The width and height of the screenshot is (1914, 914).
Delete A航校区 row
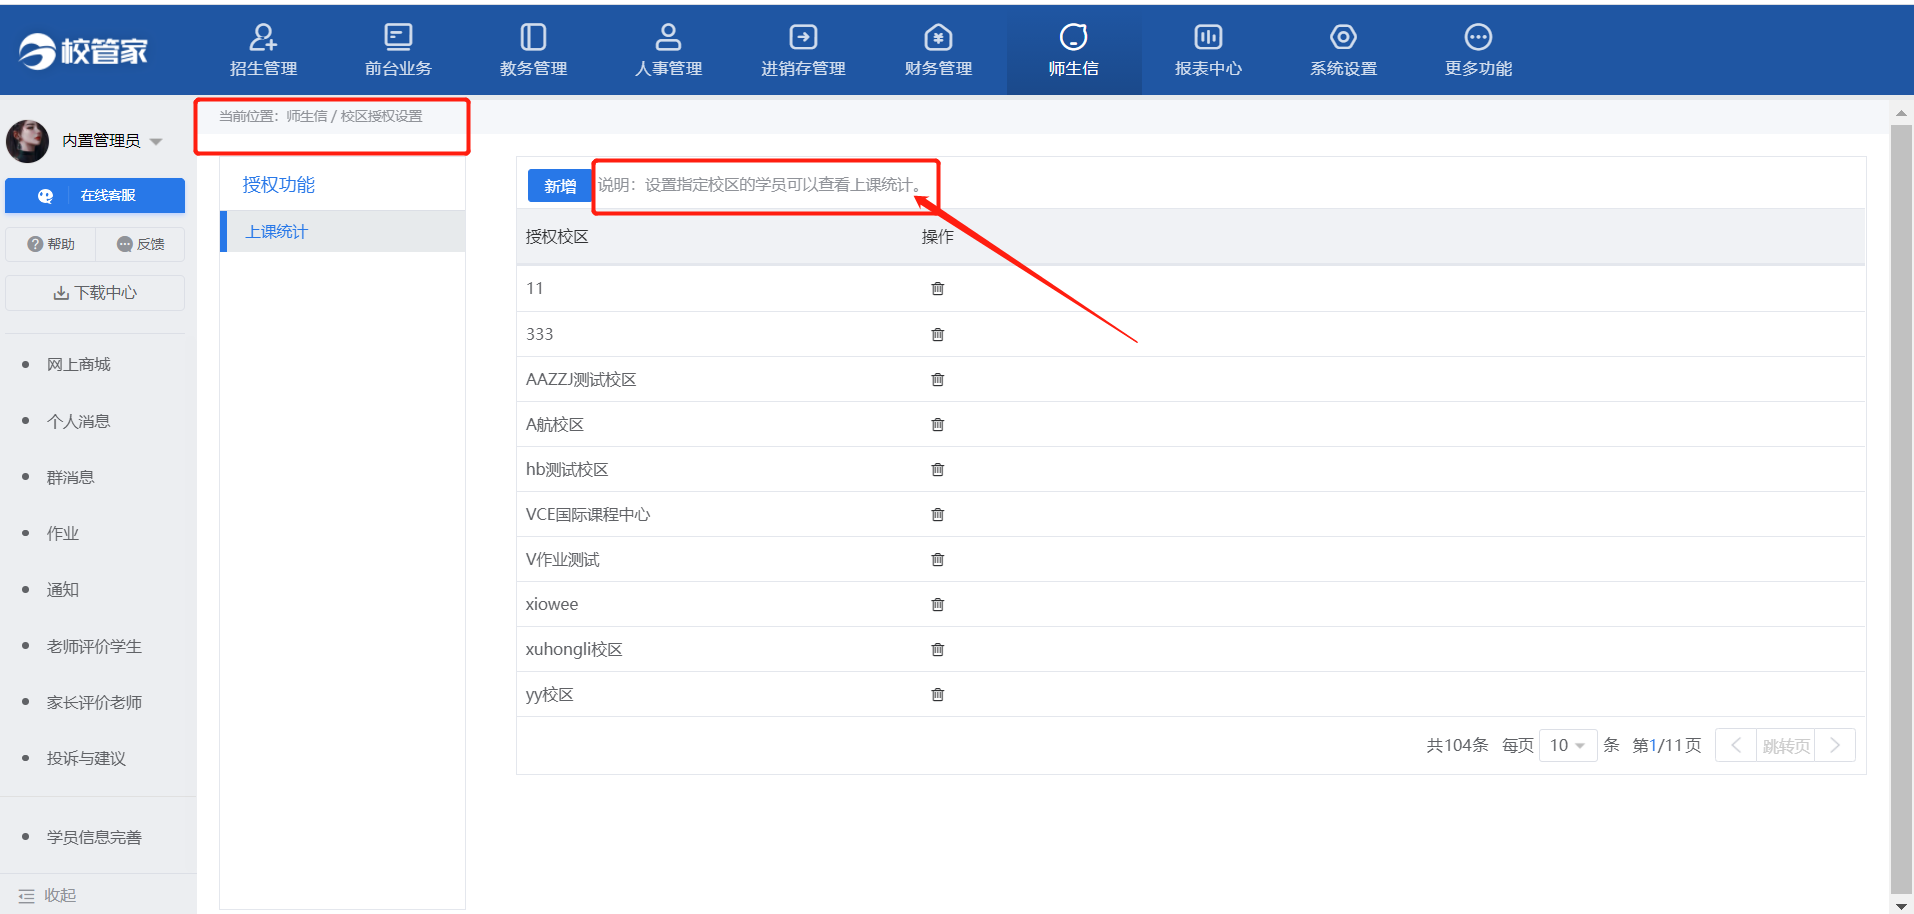[x=937, y=424]
